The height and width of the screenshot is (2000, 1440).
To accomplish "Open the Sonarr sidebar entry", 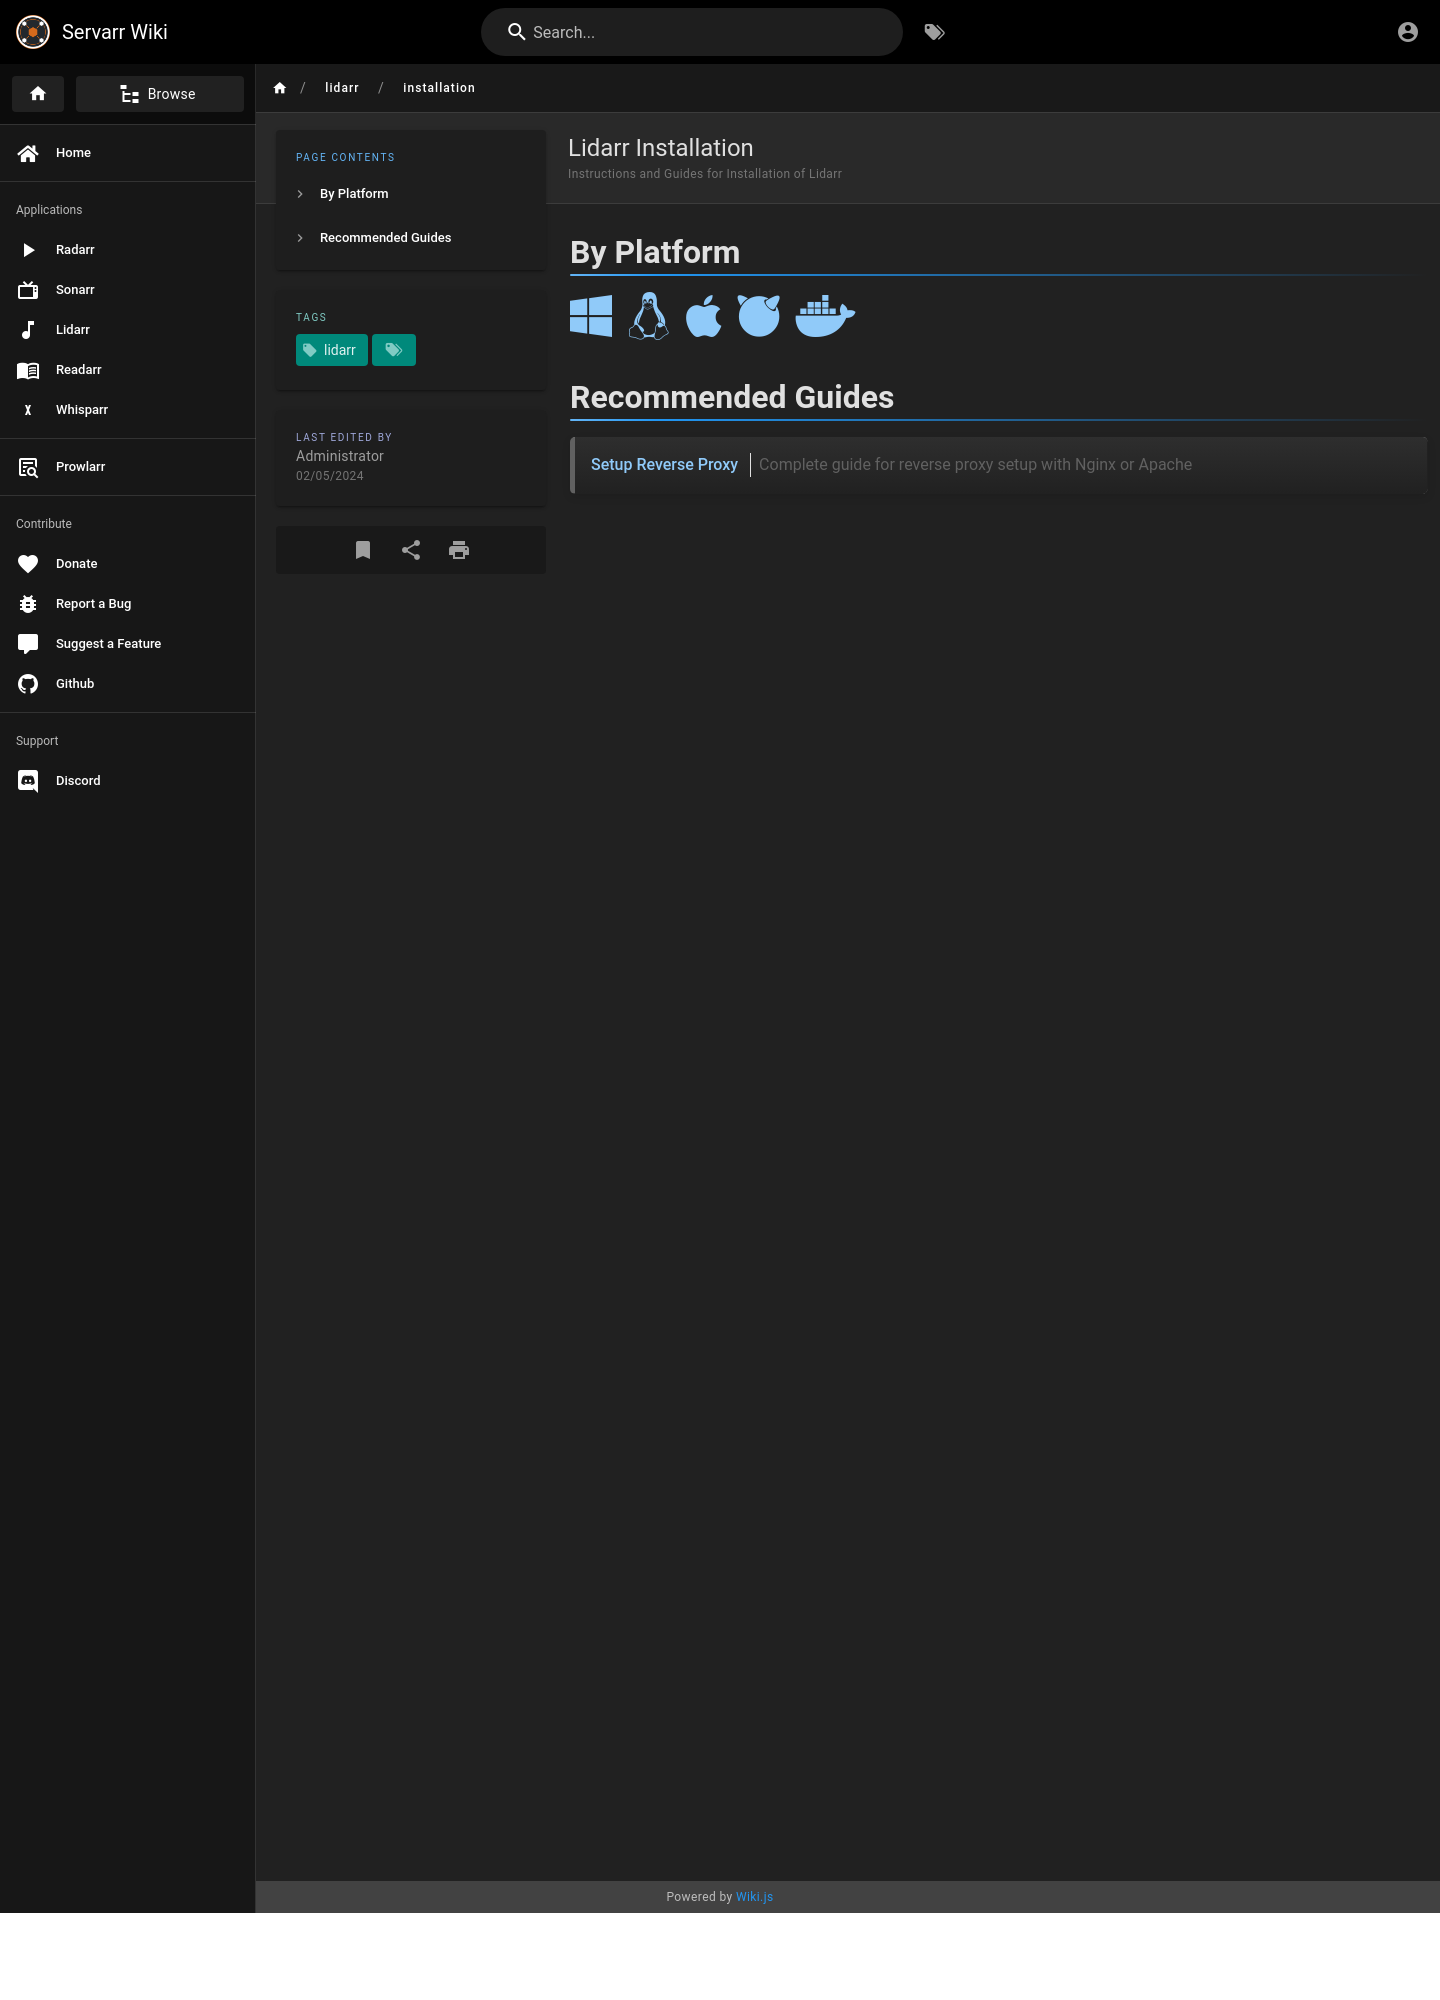I will pos(127,290).
